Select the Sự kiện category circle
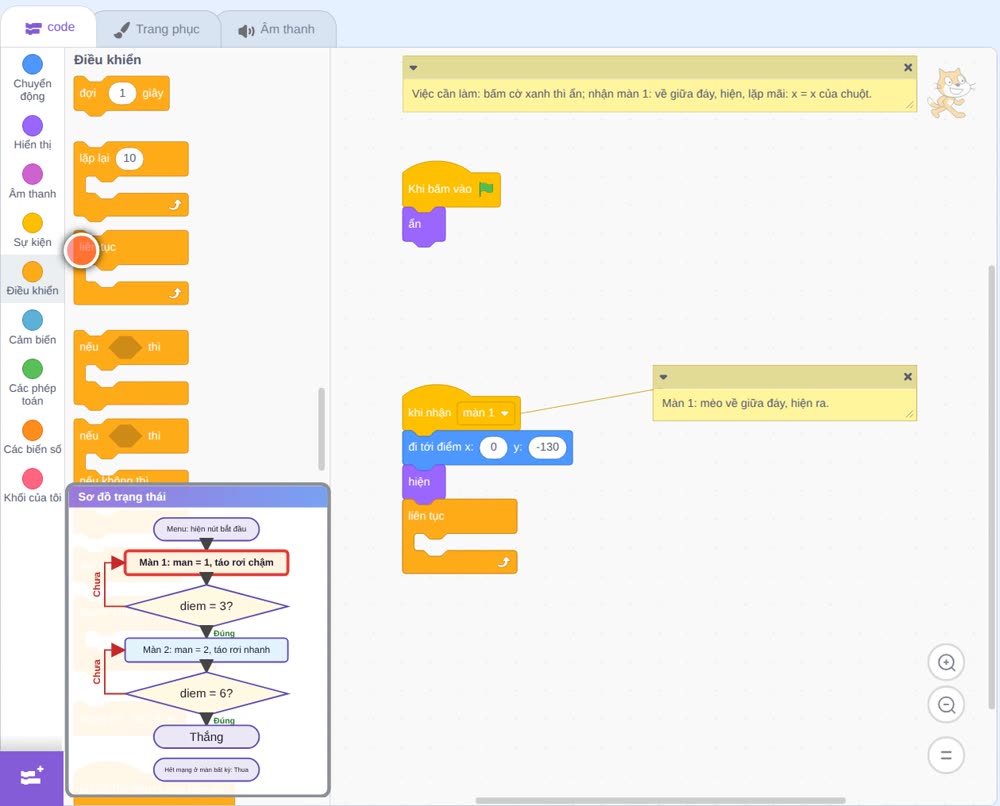Image resolution: width=1000 pixels, height=806 pixels. pos(32,223)
